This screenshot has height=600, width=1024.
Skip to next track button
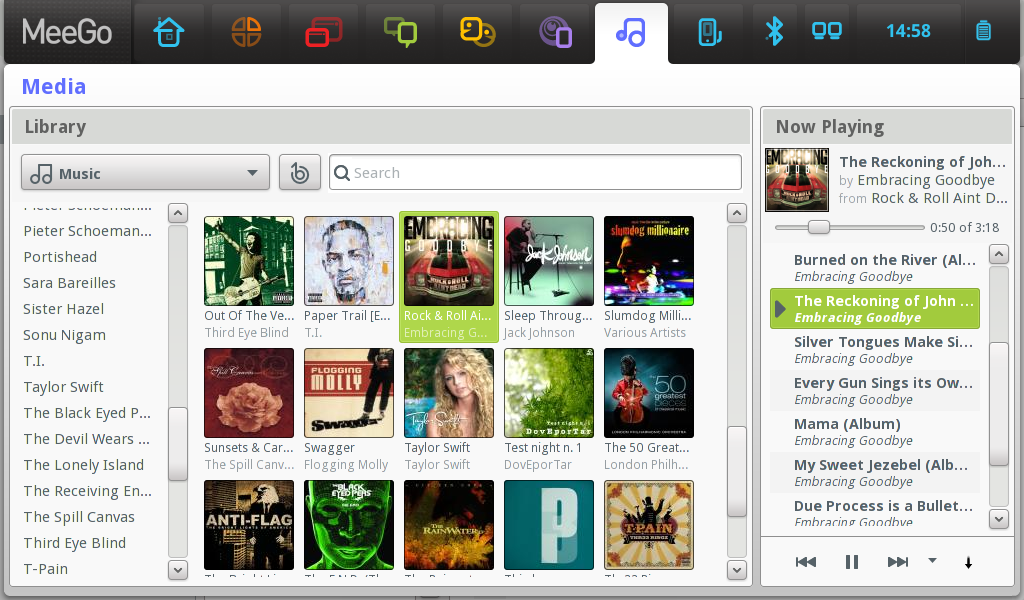coord(898,562)
